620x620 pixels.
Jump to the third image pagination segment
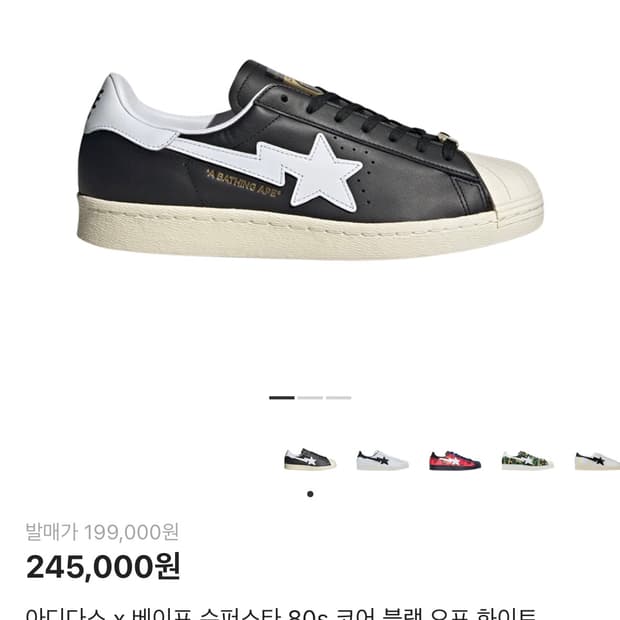pos(339,398)
